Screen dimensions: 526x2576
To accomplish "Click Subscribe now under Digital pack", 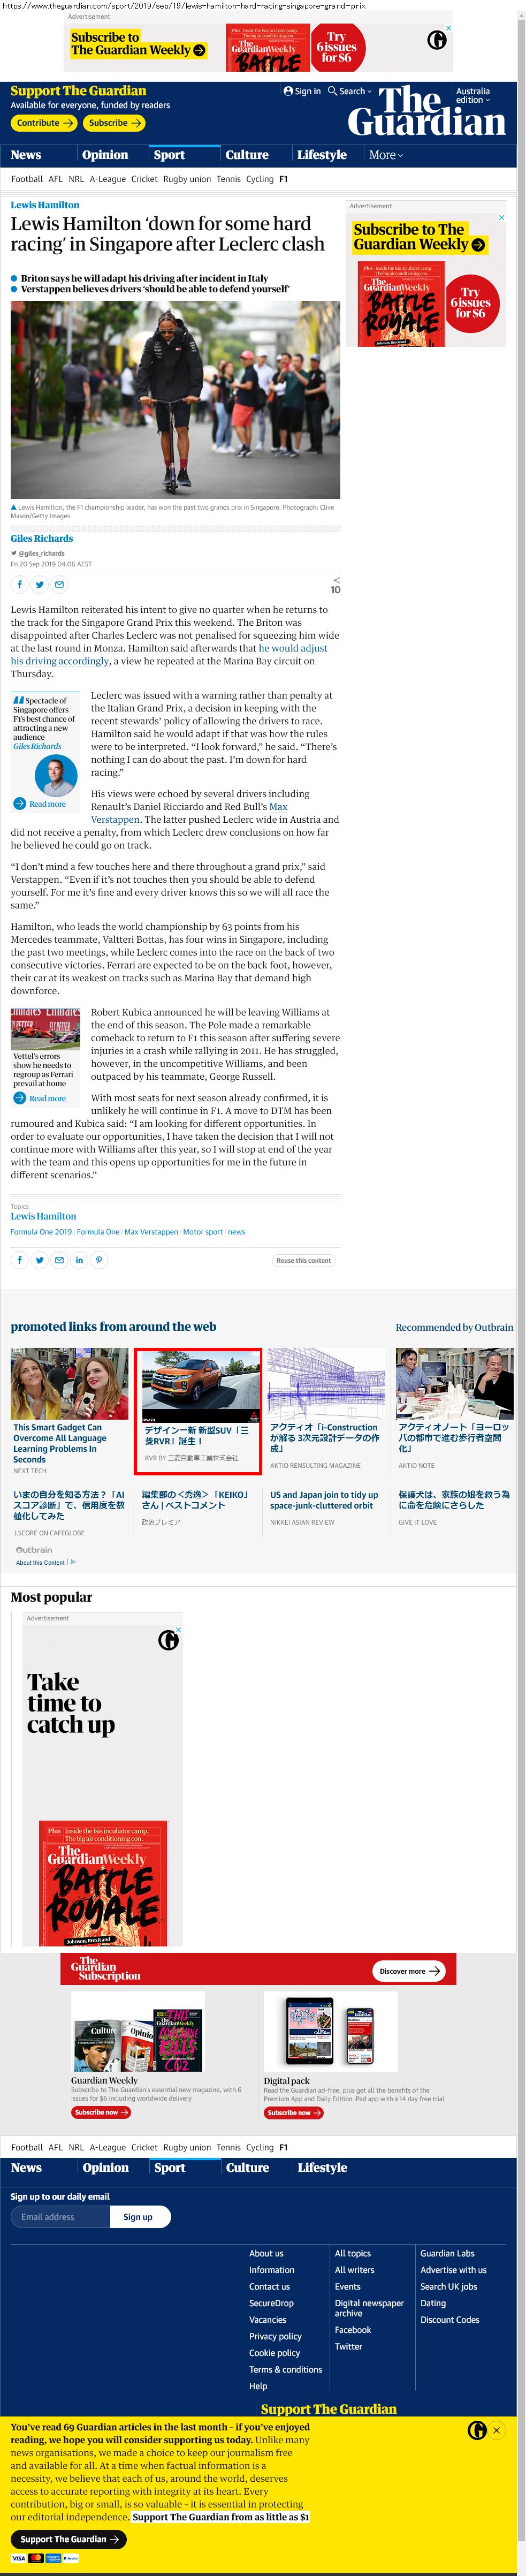I will pos(294,2113).
